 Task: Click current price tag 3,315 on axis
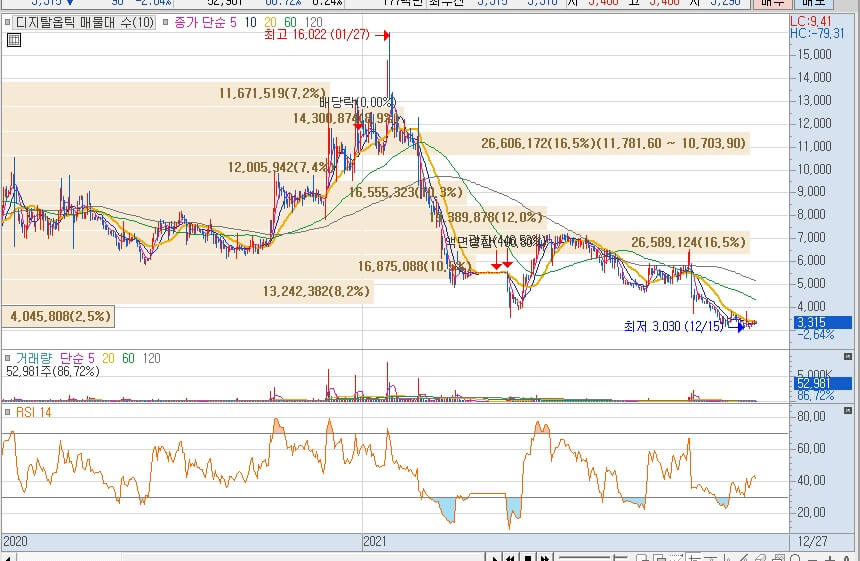coord(823,322)
